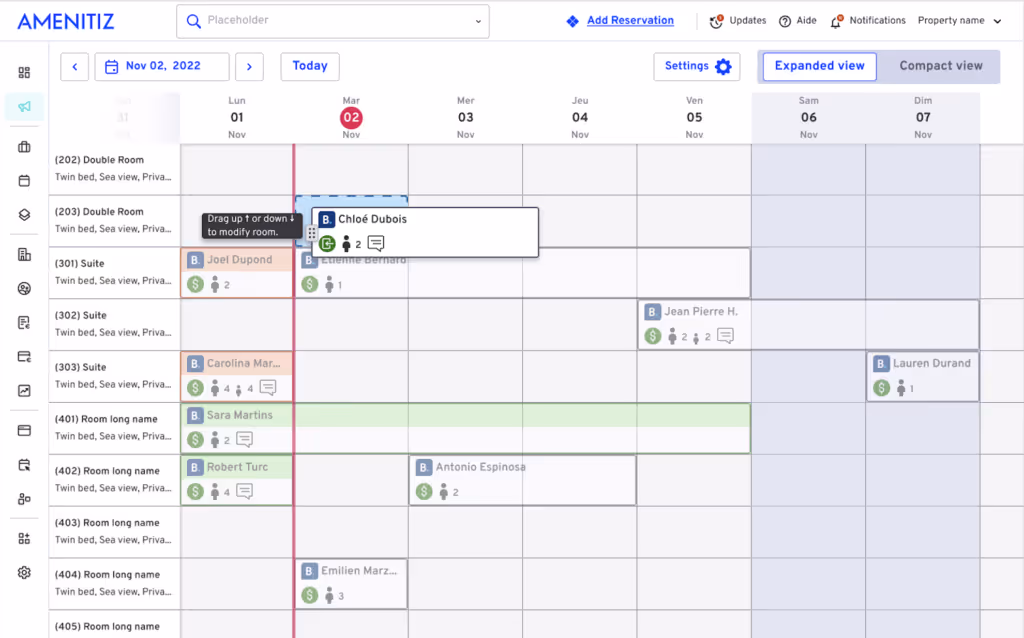1024x638 pixels.
Task: Open the Settings button
Action: pyautogui.click(x=697, y=67)
